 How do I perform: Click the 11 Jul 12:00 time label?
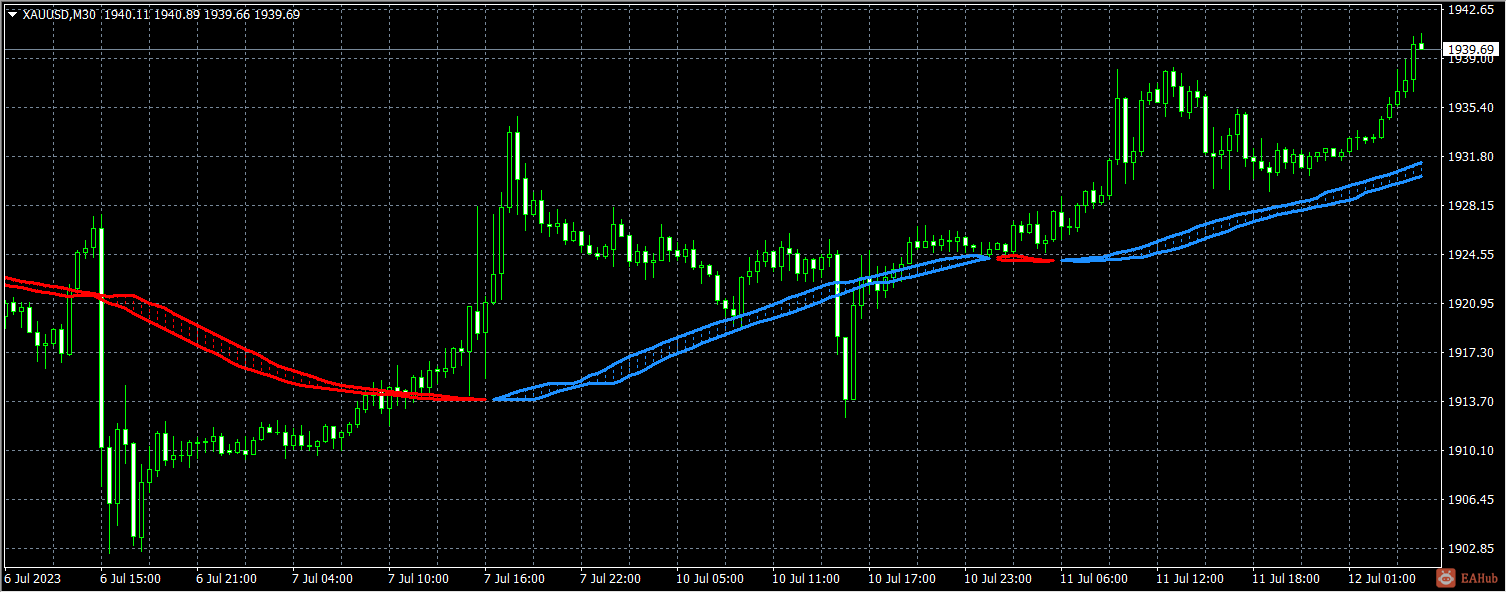[x=1190, y=579]
